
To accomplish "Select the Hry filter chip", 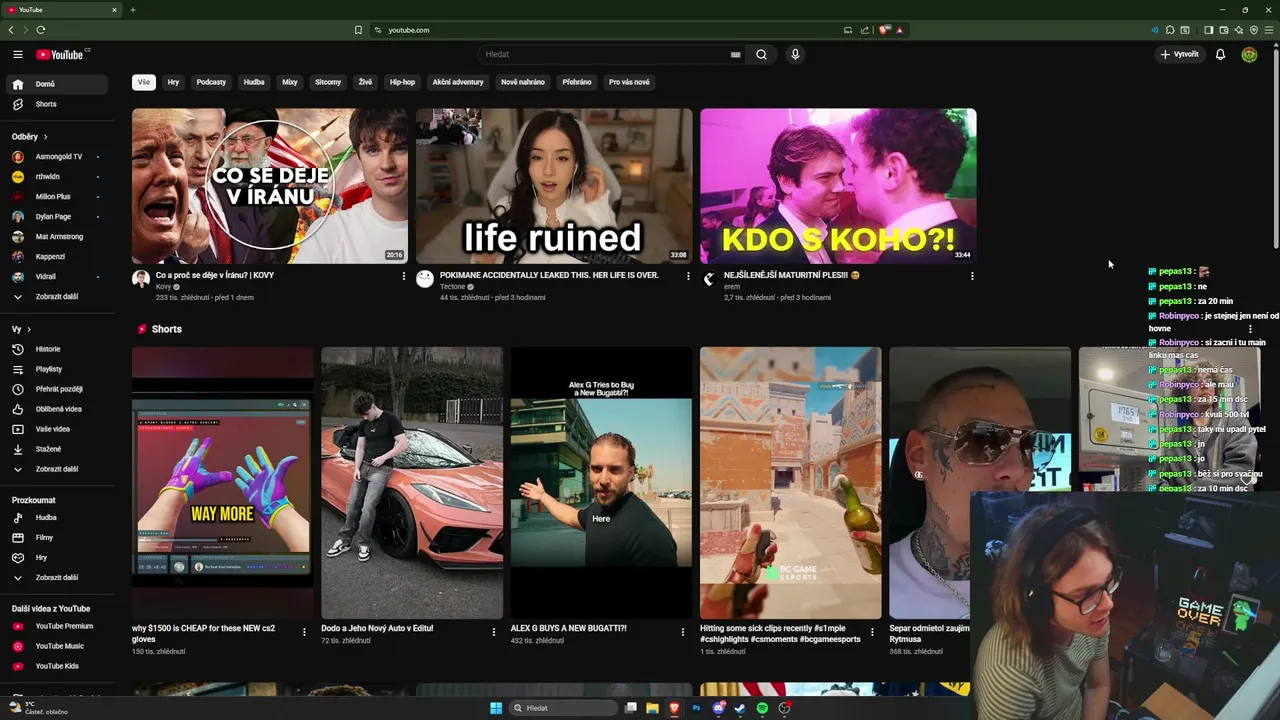I will click(x=173, y=82).
